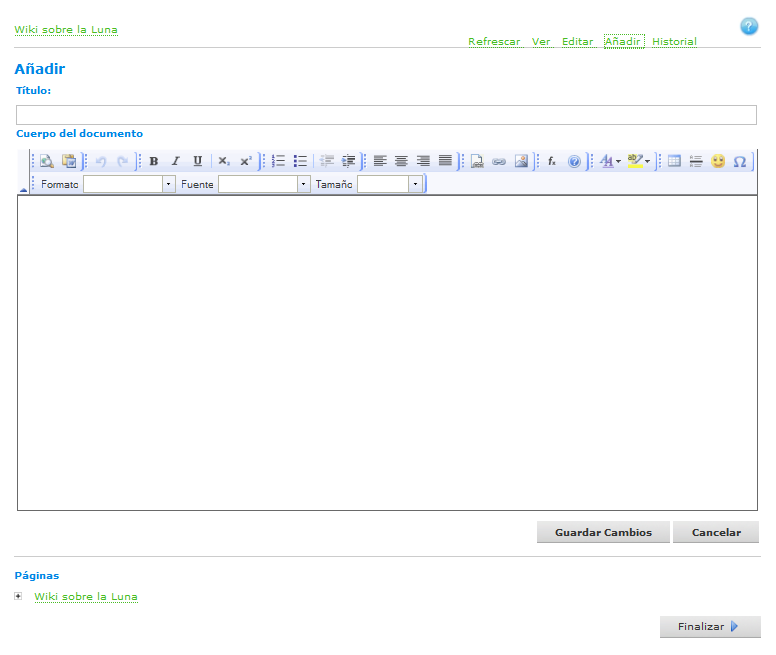Click the insert document link icon
The width and height of the screenshot is (776, 655).
click(477, 161)
